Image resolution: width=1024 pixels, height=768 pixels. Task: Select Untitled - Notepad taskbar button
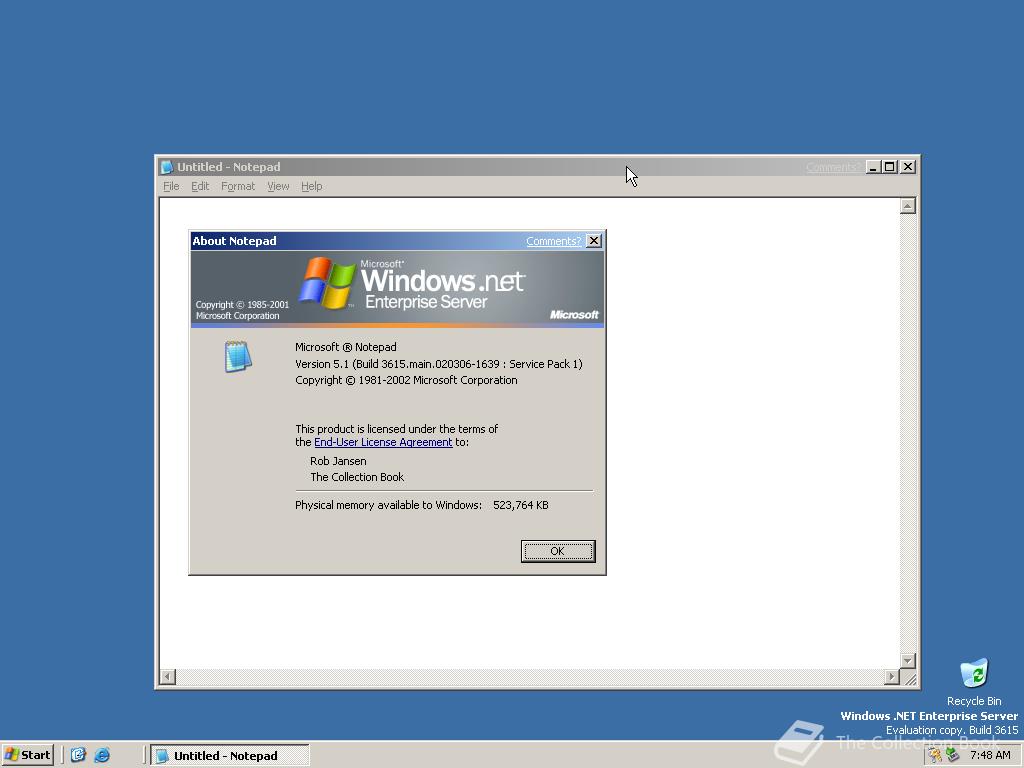230,756
